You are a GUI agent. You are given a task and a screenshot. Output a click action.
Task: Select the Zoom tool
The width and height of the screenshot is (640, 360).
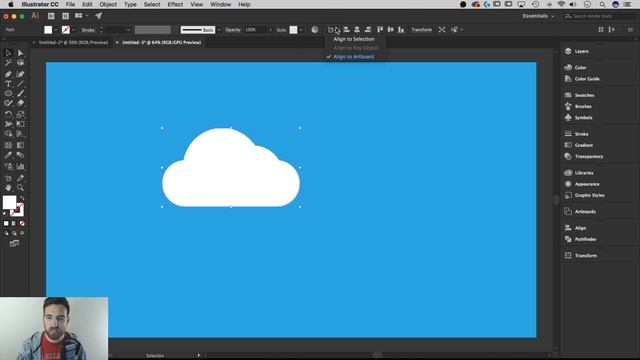[20, 188]
